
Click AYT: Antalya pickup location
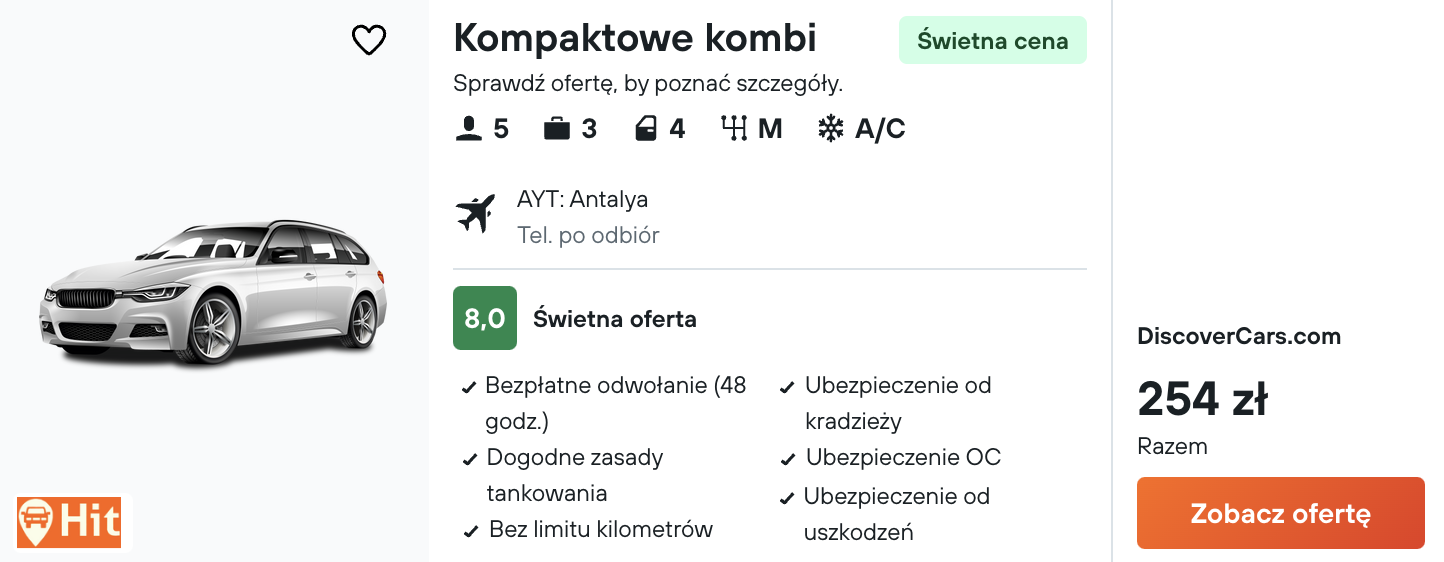click(x=582, y=199)
